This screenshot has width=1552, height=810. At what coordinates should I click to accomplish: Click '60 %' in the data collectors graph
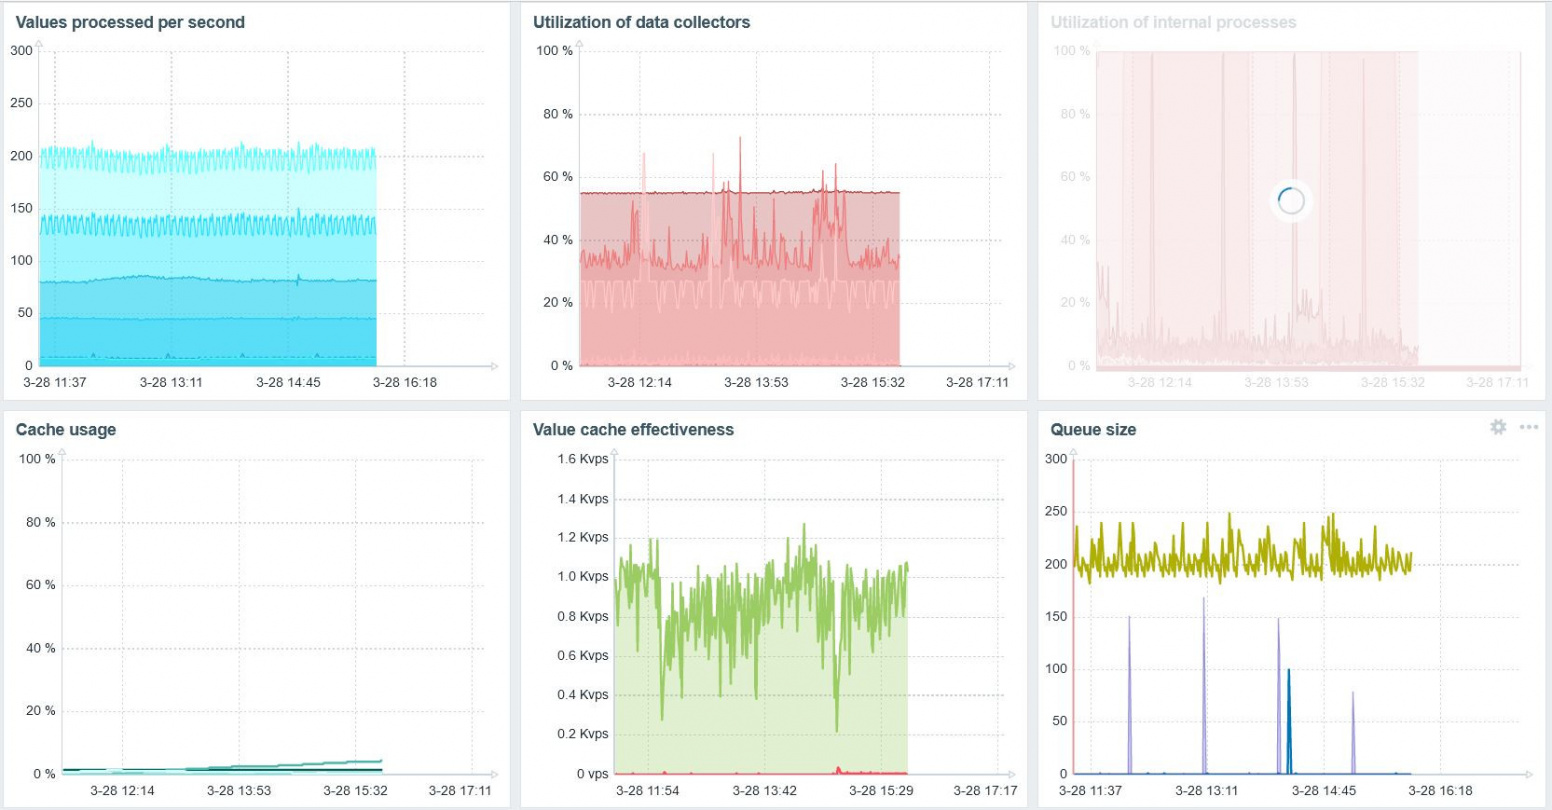[x=557, y=177]
